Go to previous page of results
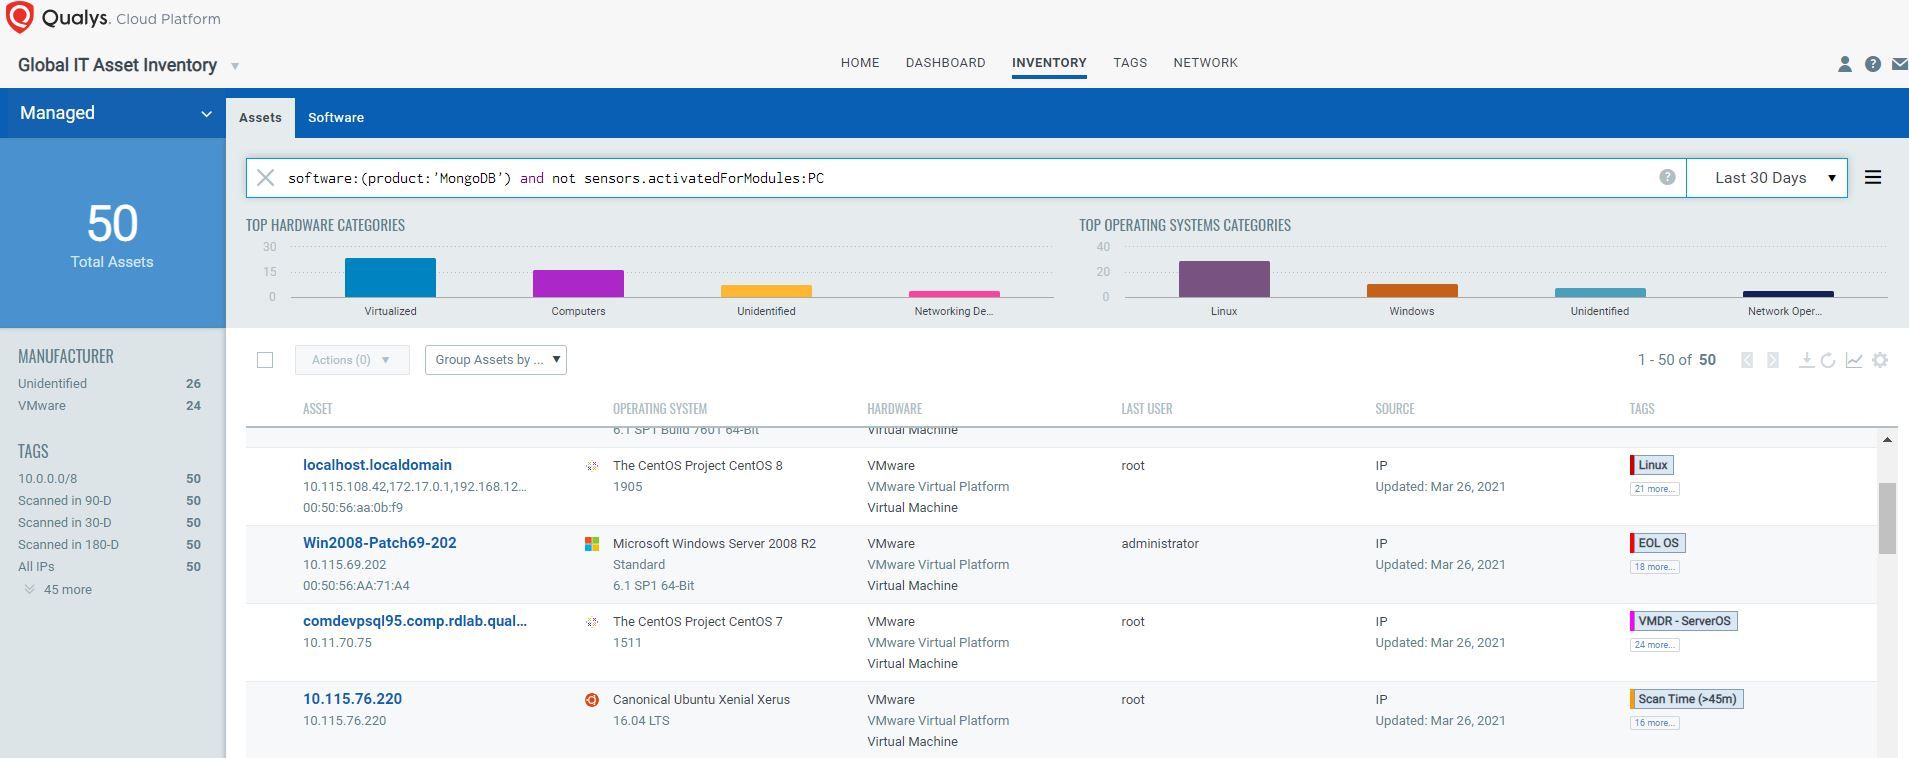Screen dimensions: 1909x758 click(1747, 360)
